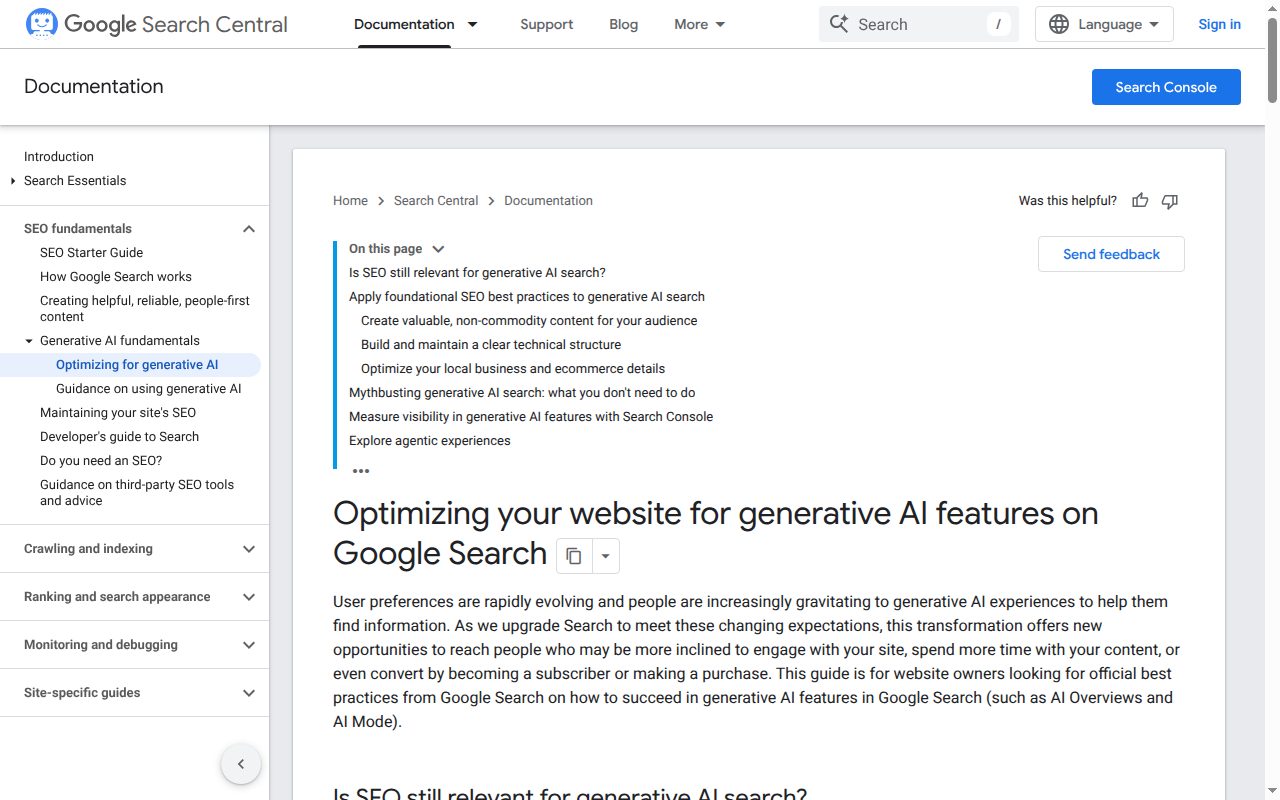This screenshot has height=800, width=1280.
Task: Click the thumbs down not helpful icon
Action: point(1170,201)
